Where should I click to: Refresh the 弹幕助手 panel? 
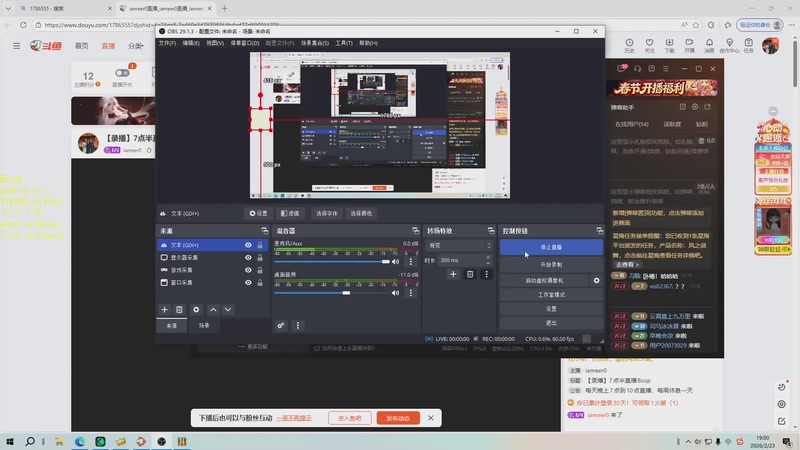tap(707, 107)
